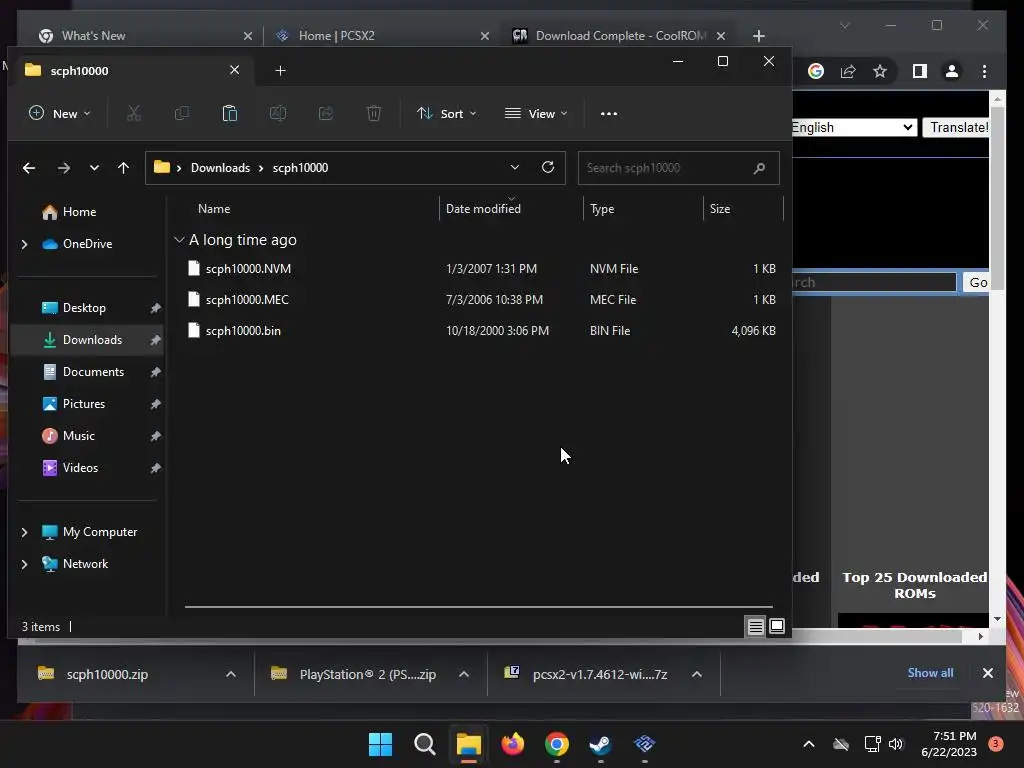1024x768 pixels.
Task: Open Music in navigation pane
Action: [x=78, y=436]
